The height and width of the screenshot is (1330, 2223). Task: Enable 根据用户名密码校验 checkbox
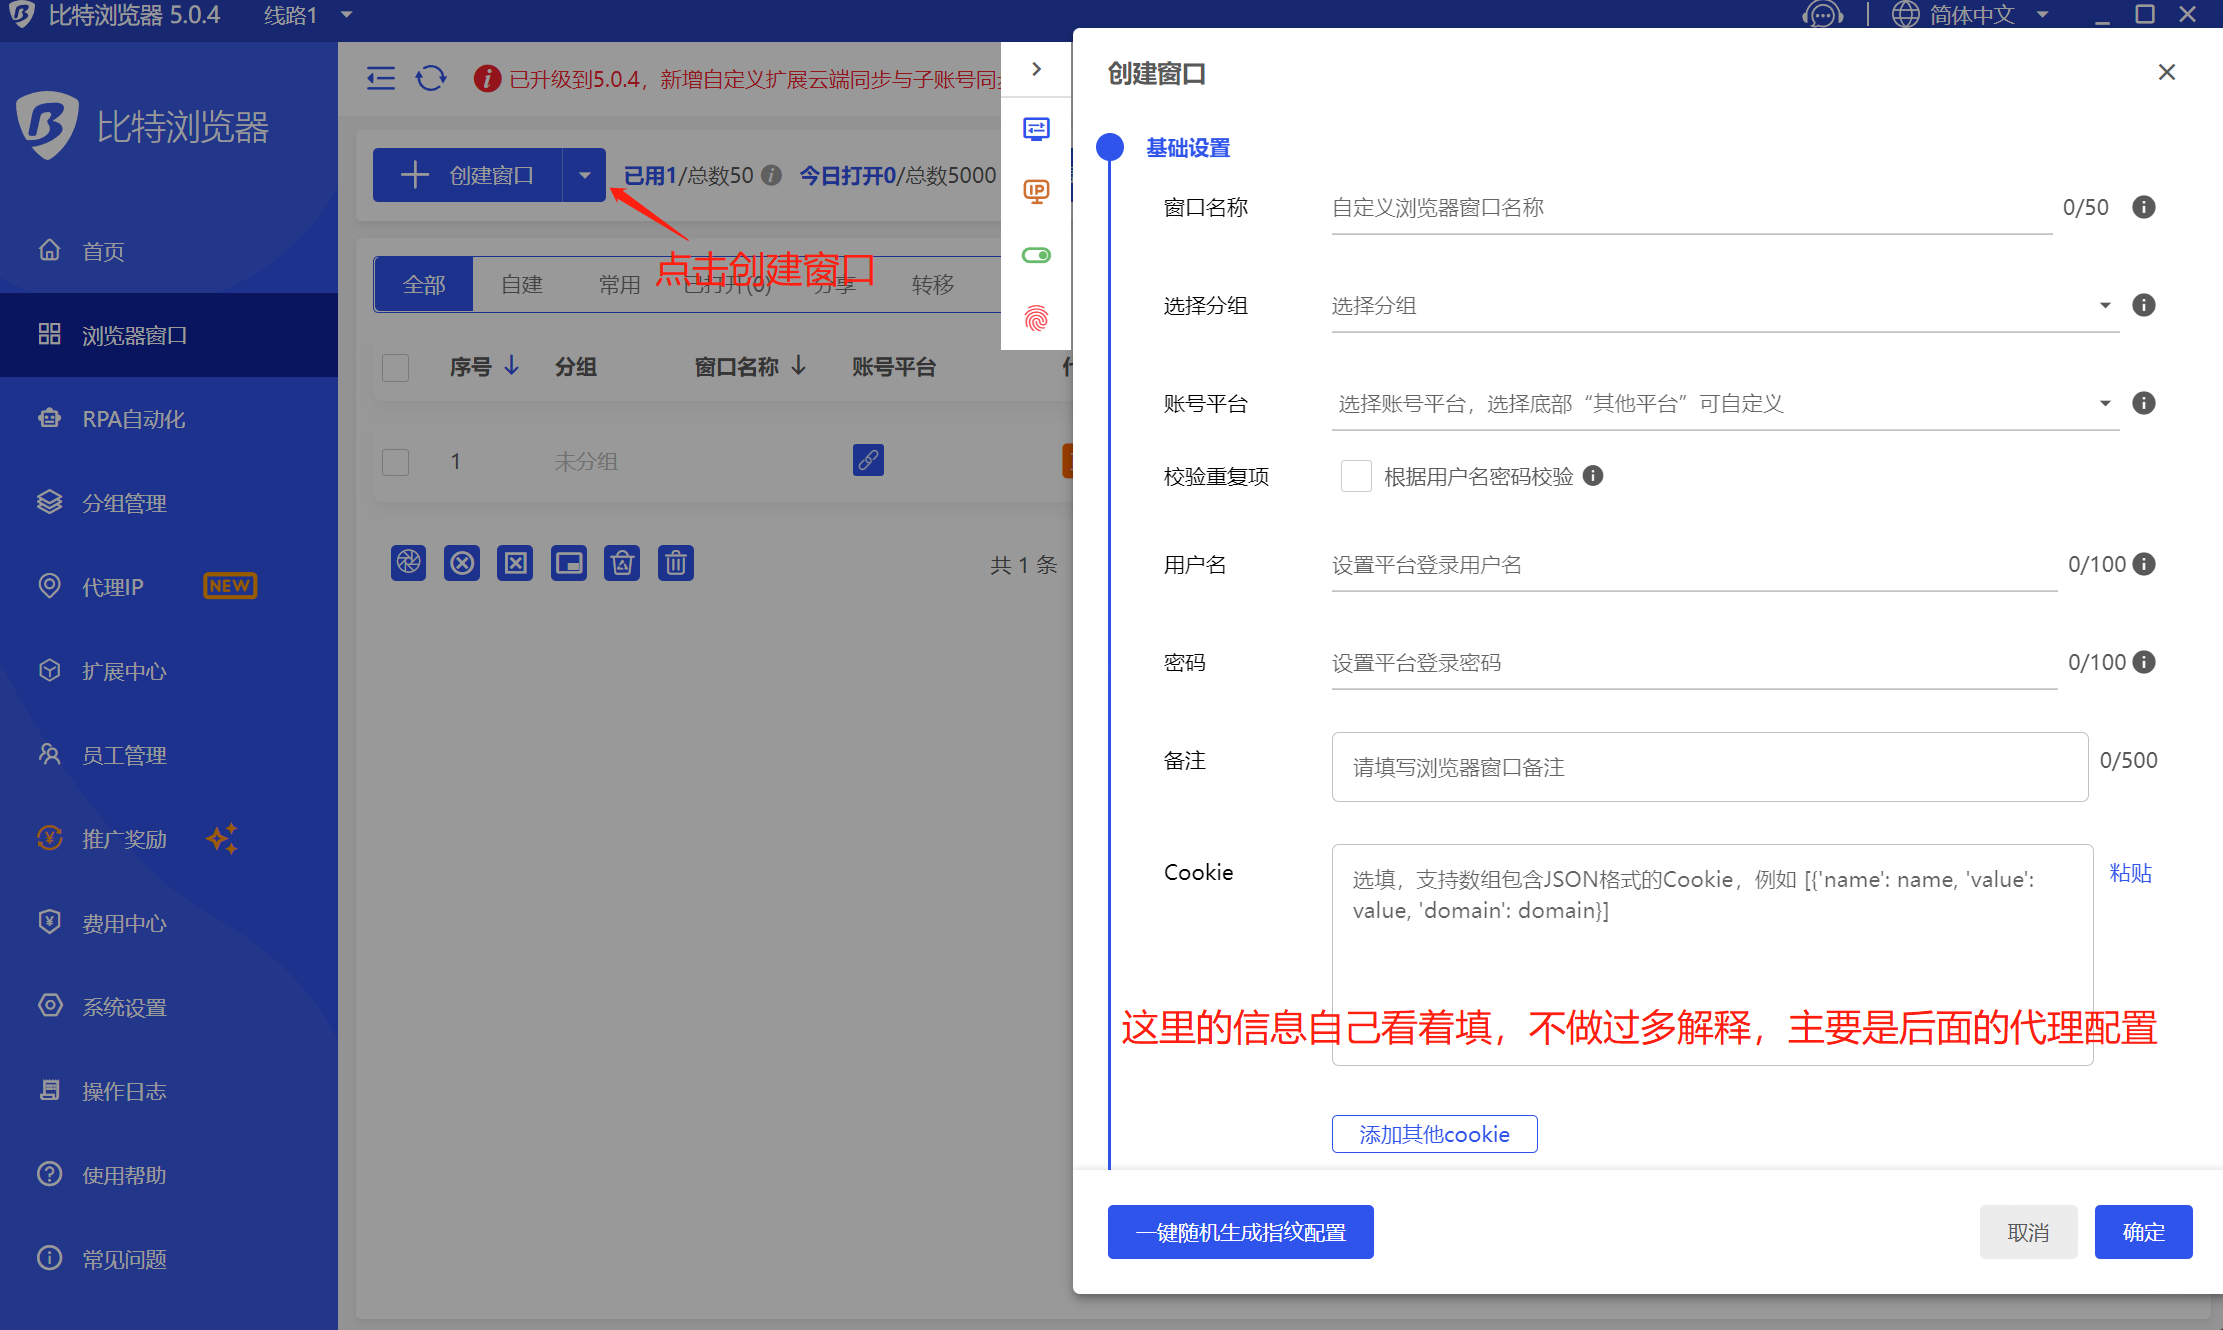(x=1356, y=476)
